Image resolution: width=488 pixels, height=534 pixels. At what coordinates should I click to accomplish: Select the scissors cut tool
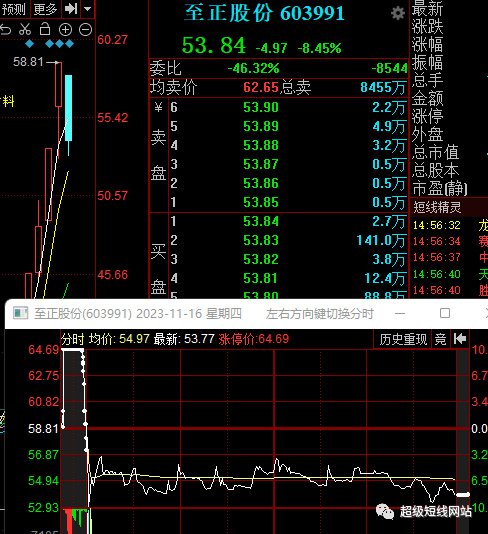[x=25, y=30]
